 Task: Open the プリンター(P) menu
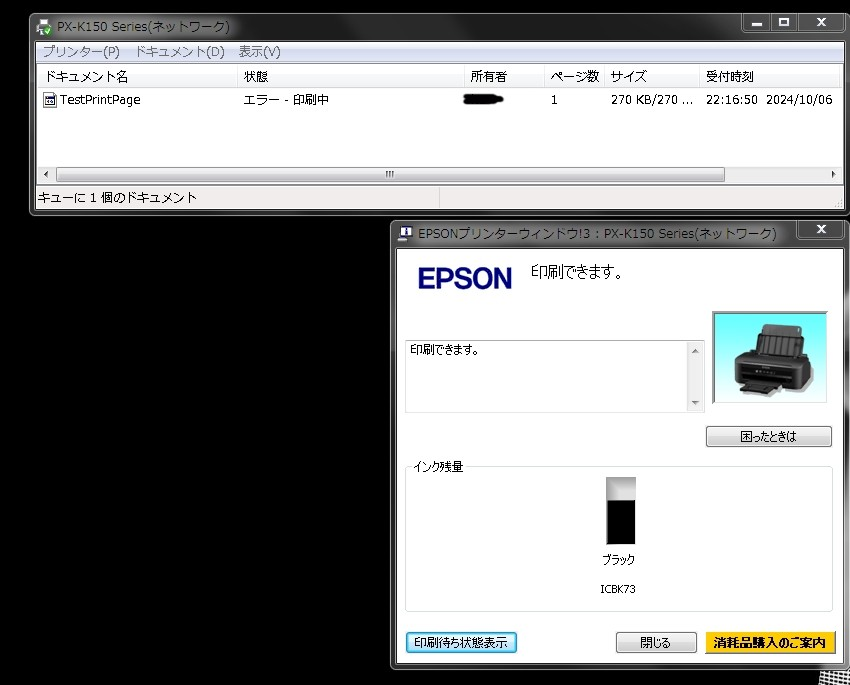pyautogui.click(x=81, y=51)
